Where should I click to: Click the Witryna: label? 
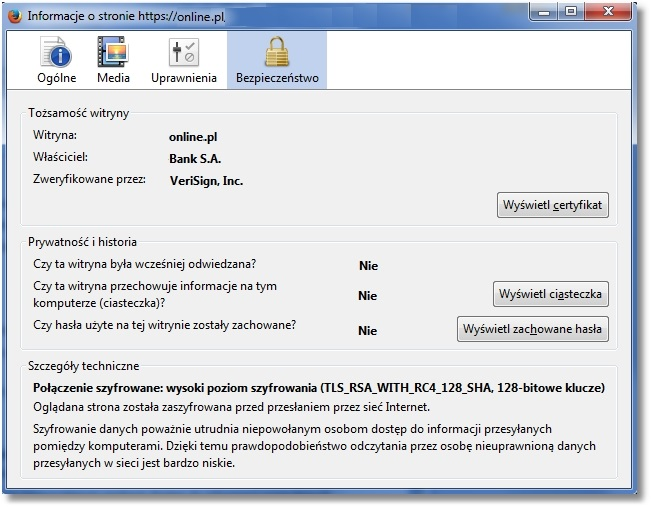click(55, 135)
